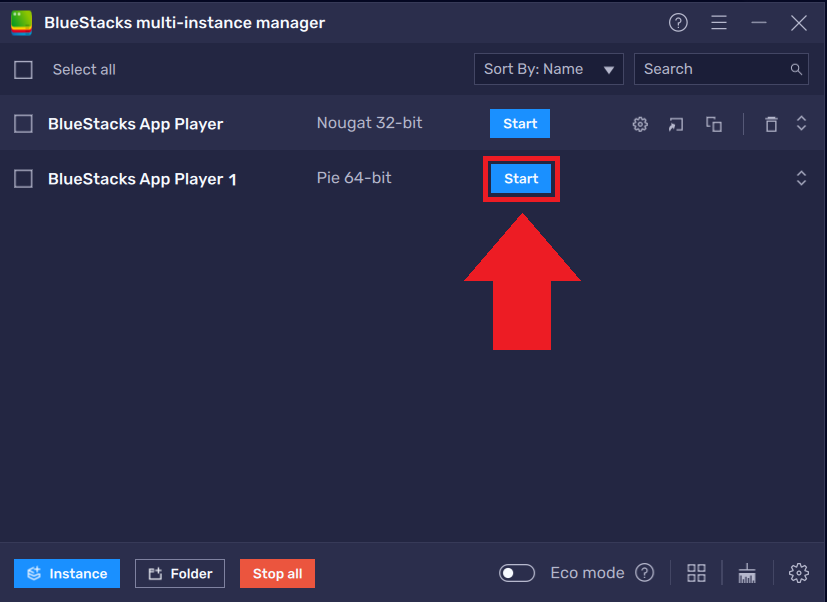
Task: Open disk cleanup broom icon
Action: click(747, 574)
